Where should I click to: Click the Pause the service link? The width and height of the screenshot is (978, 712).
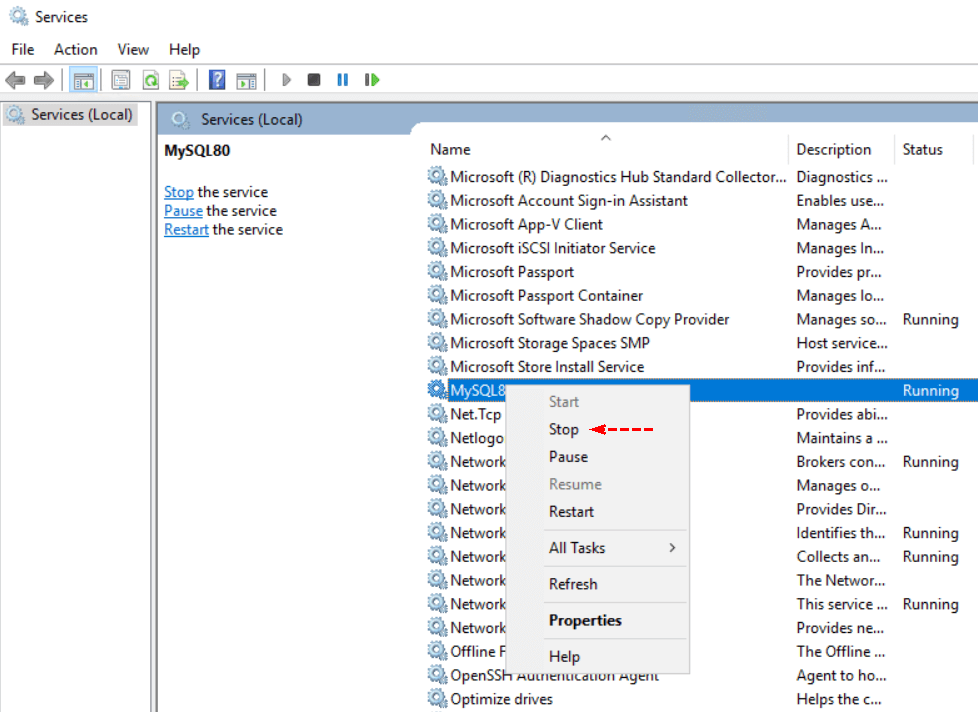(183, 211)
